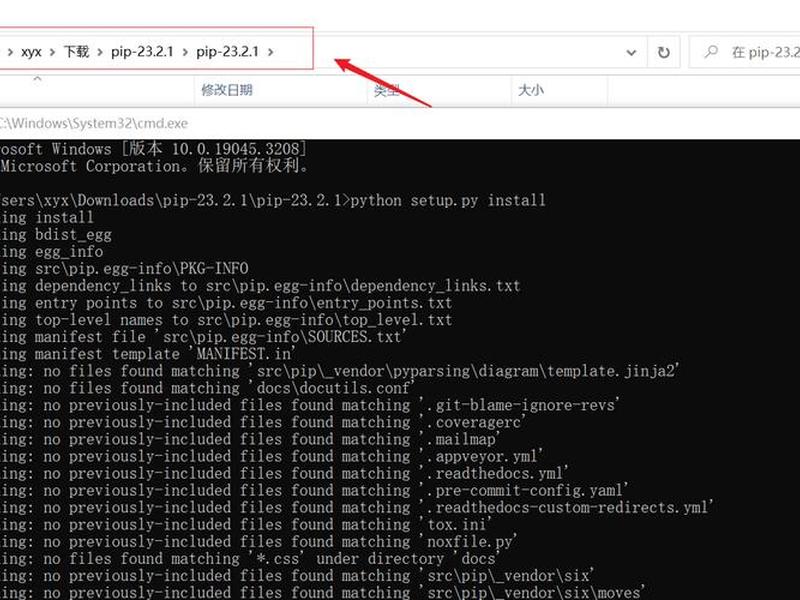The image size is (800, 600).
Task: Open the address bar history dropdown
Action: click(631, 53)
